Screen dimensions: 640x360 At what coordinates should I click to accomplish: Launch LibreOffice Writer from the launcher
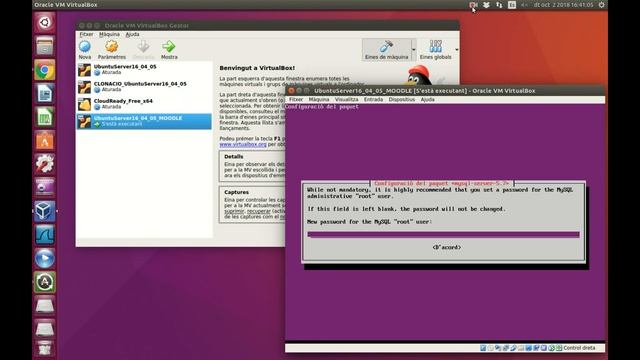pyautogui.click(x=44, y=93)
